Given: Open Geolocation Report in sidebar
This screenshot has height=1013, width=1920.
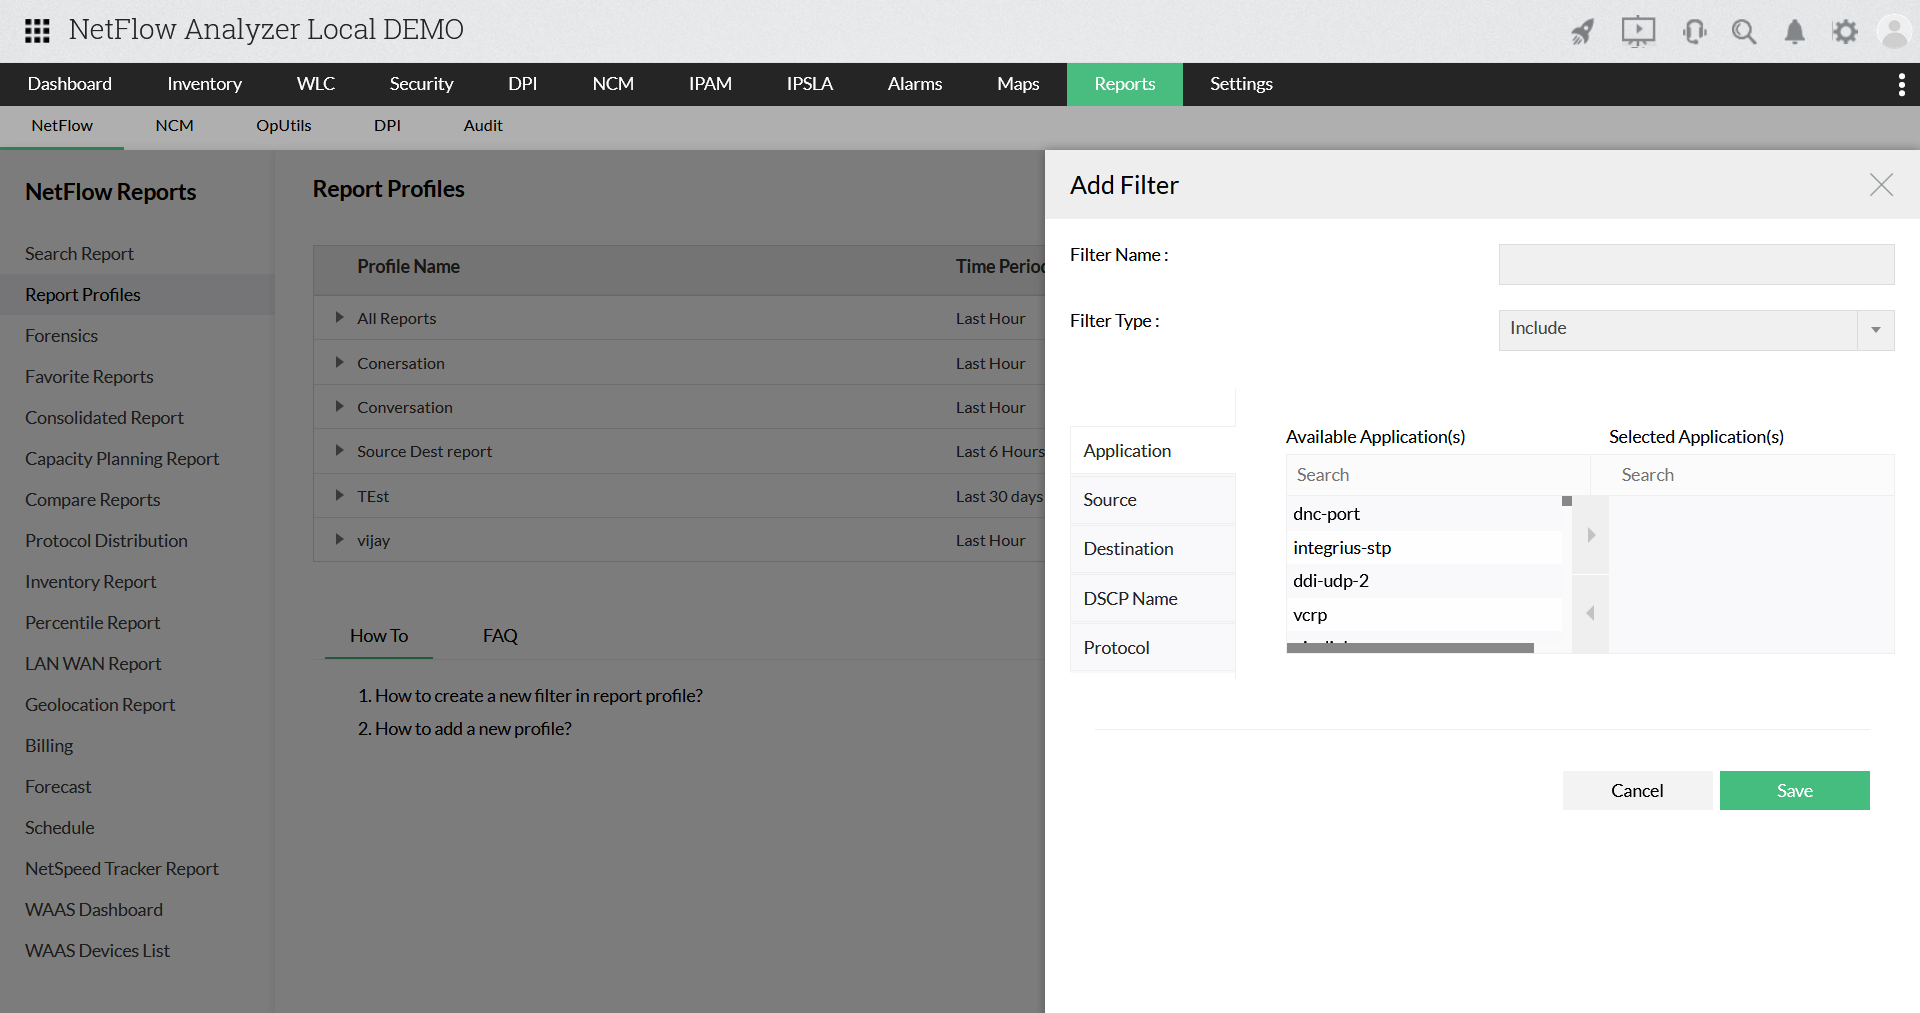Looking at the screenshot, I should [100, 705].
